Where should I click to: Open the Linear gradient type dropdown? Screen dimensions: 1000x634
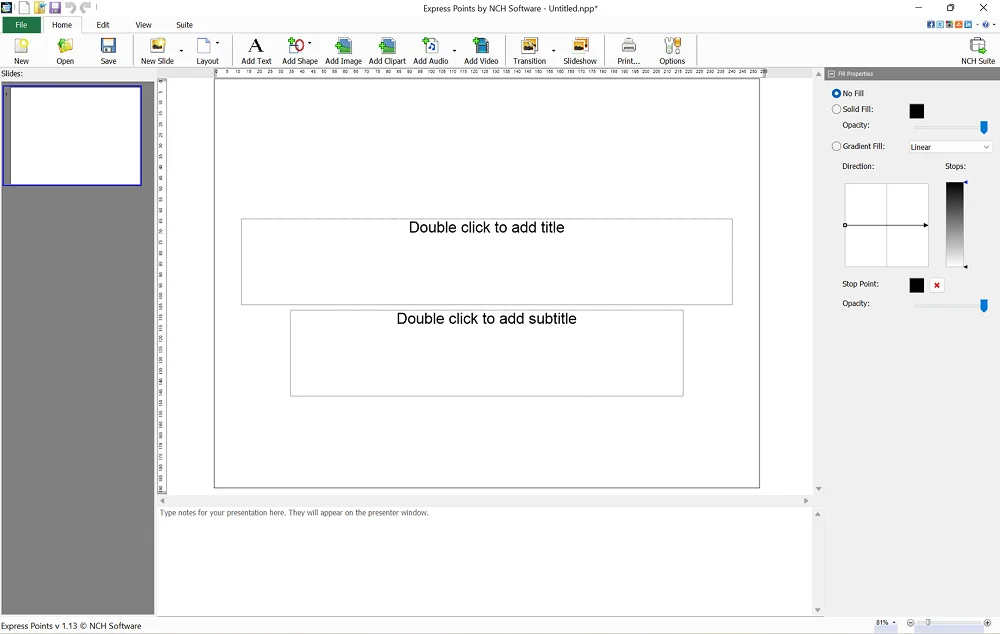pos(949,147)
